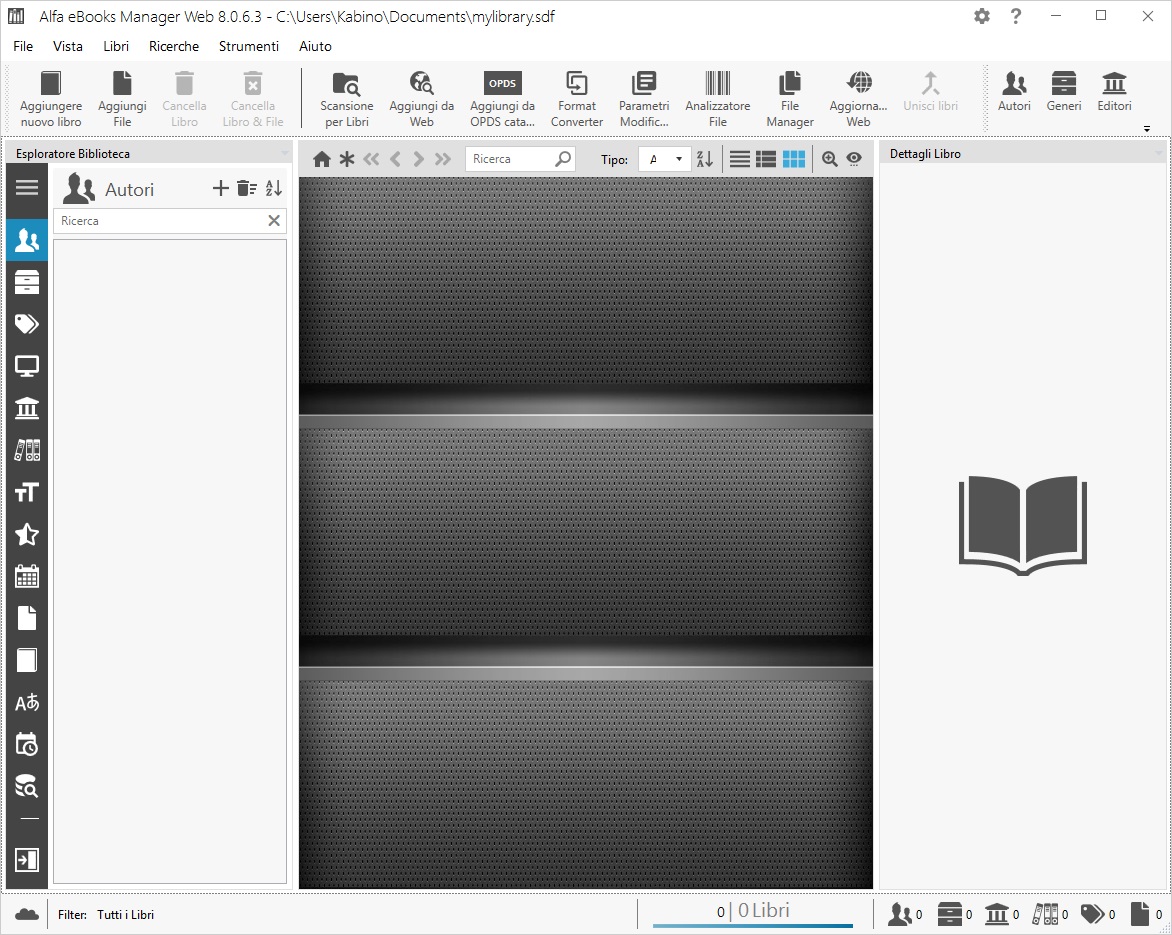Screen dimensions: 1172x935
Task: Add a new author with plus
Action: click(x=220, y=188)
